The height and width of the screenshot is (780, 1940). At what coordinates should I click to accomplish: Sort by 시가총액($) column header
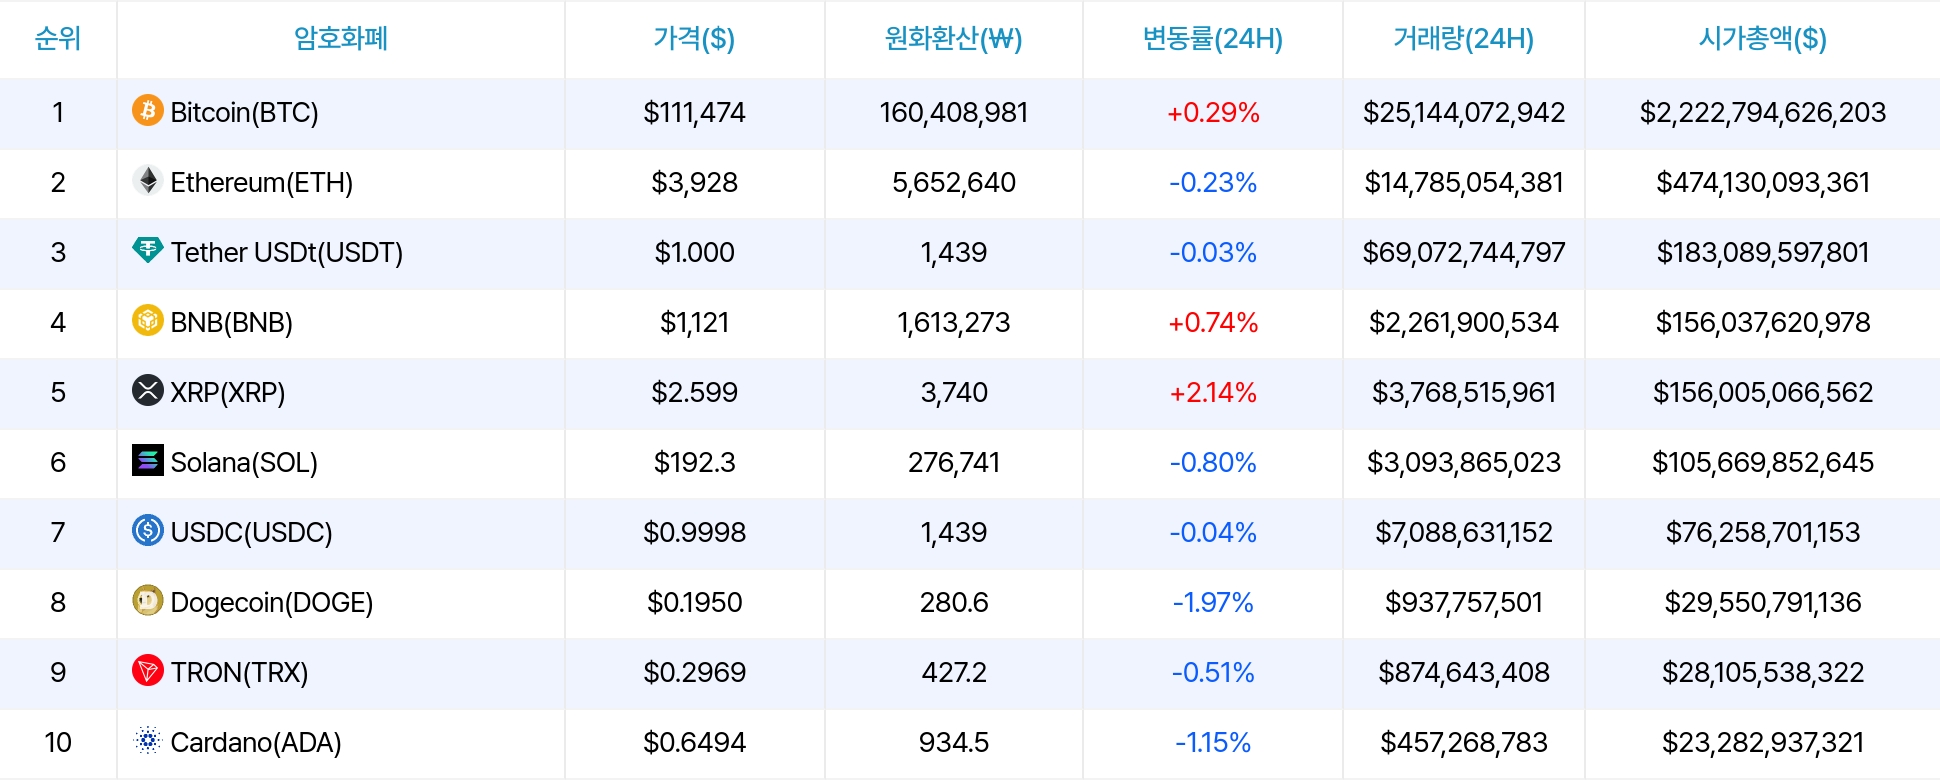[x=1762, y=39]
